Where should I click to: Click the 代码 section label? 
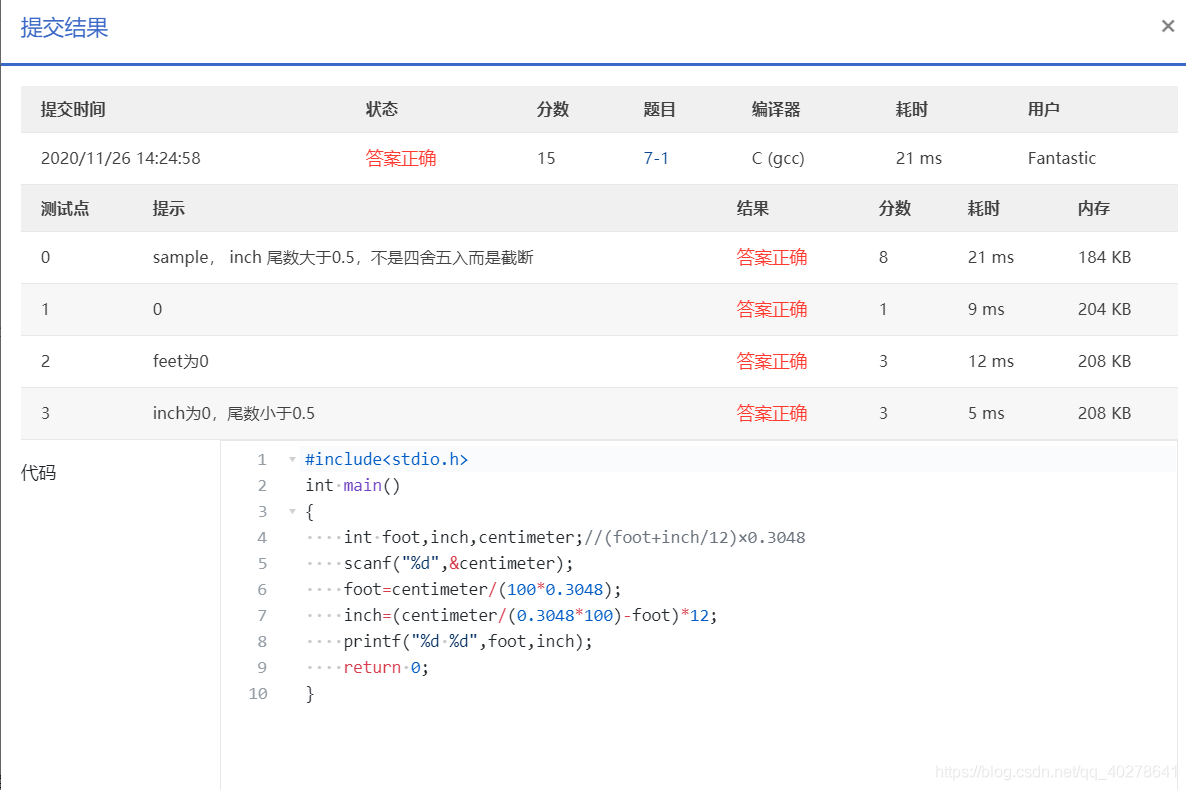37,472
